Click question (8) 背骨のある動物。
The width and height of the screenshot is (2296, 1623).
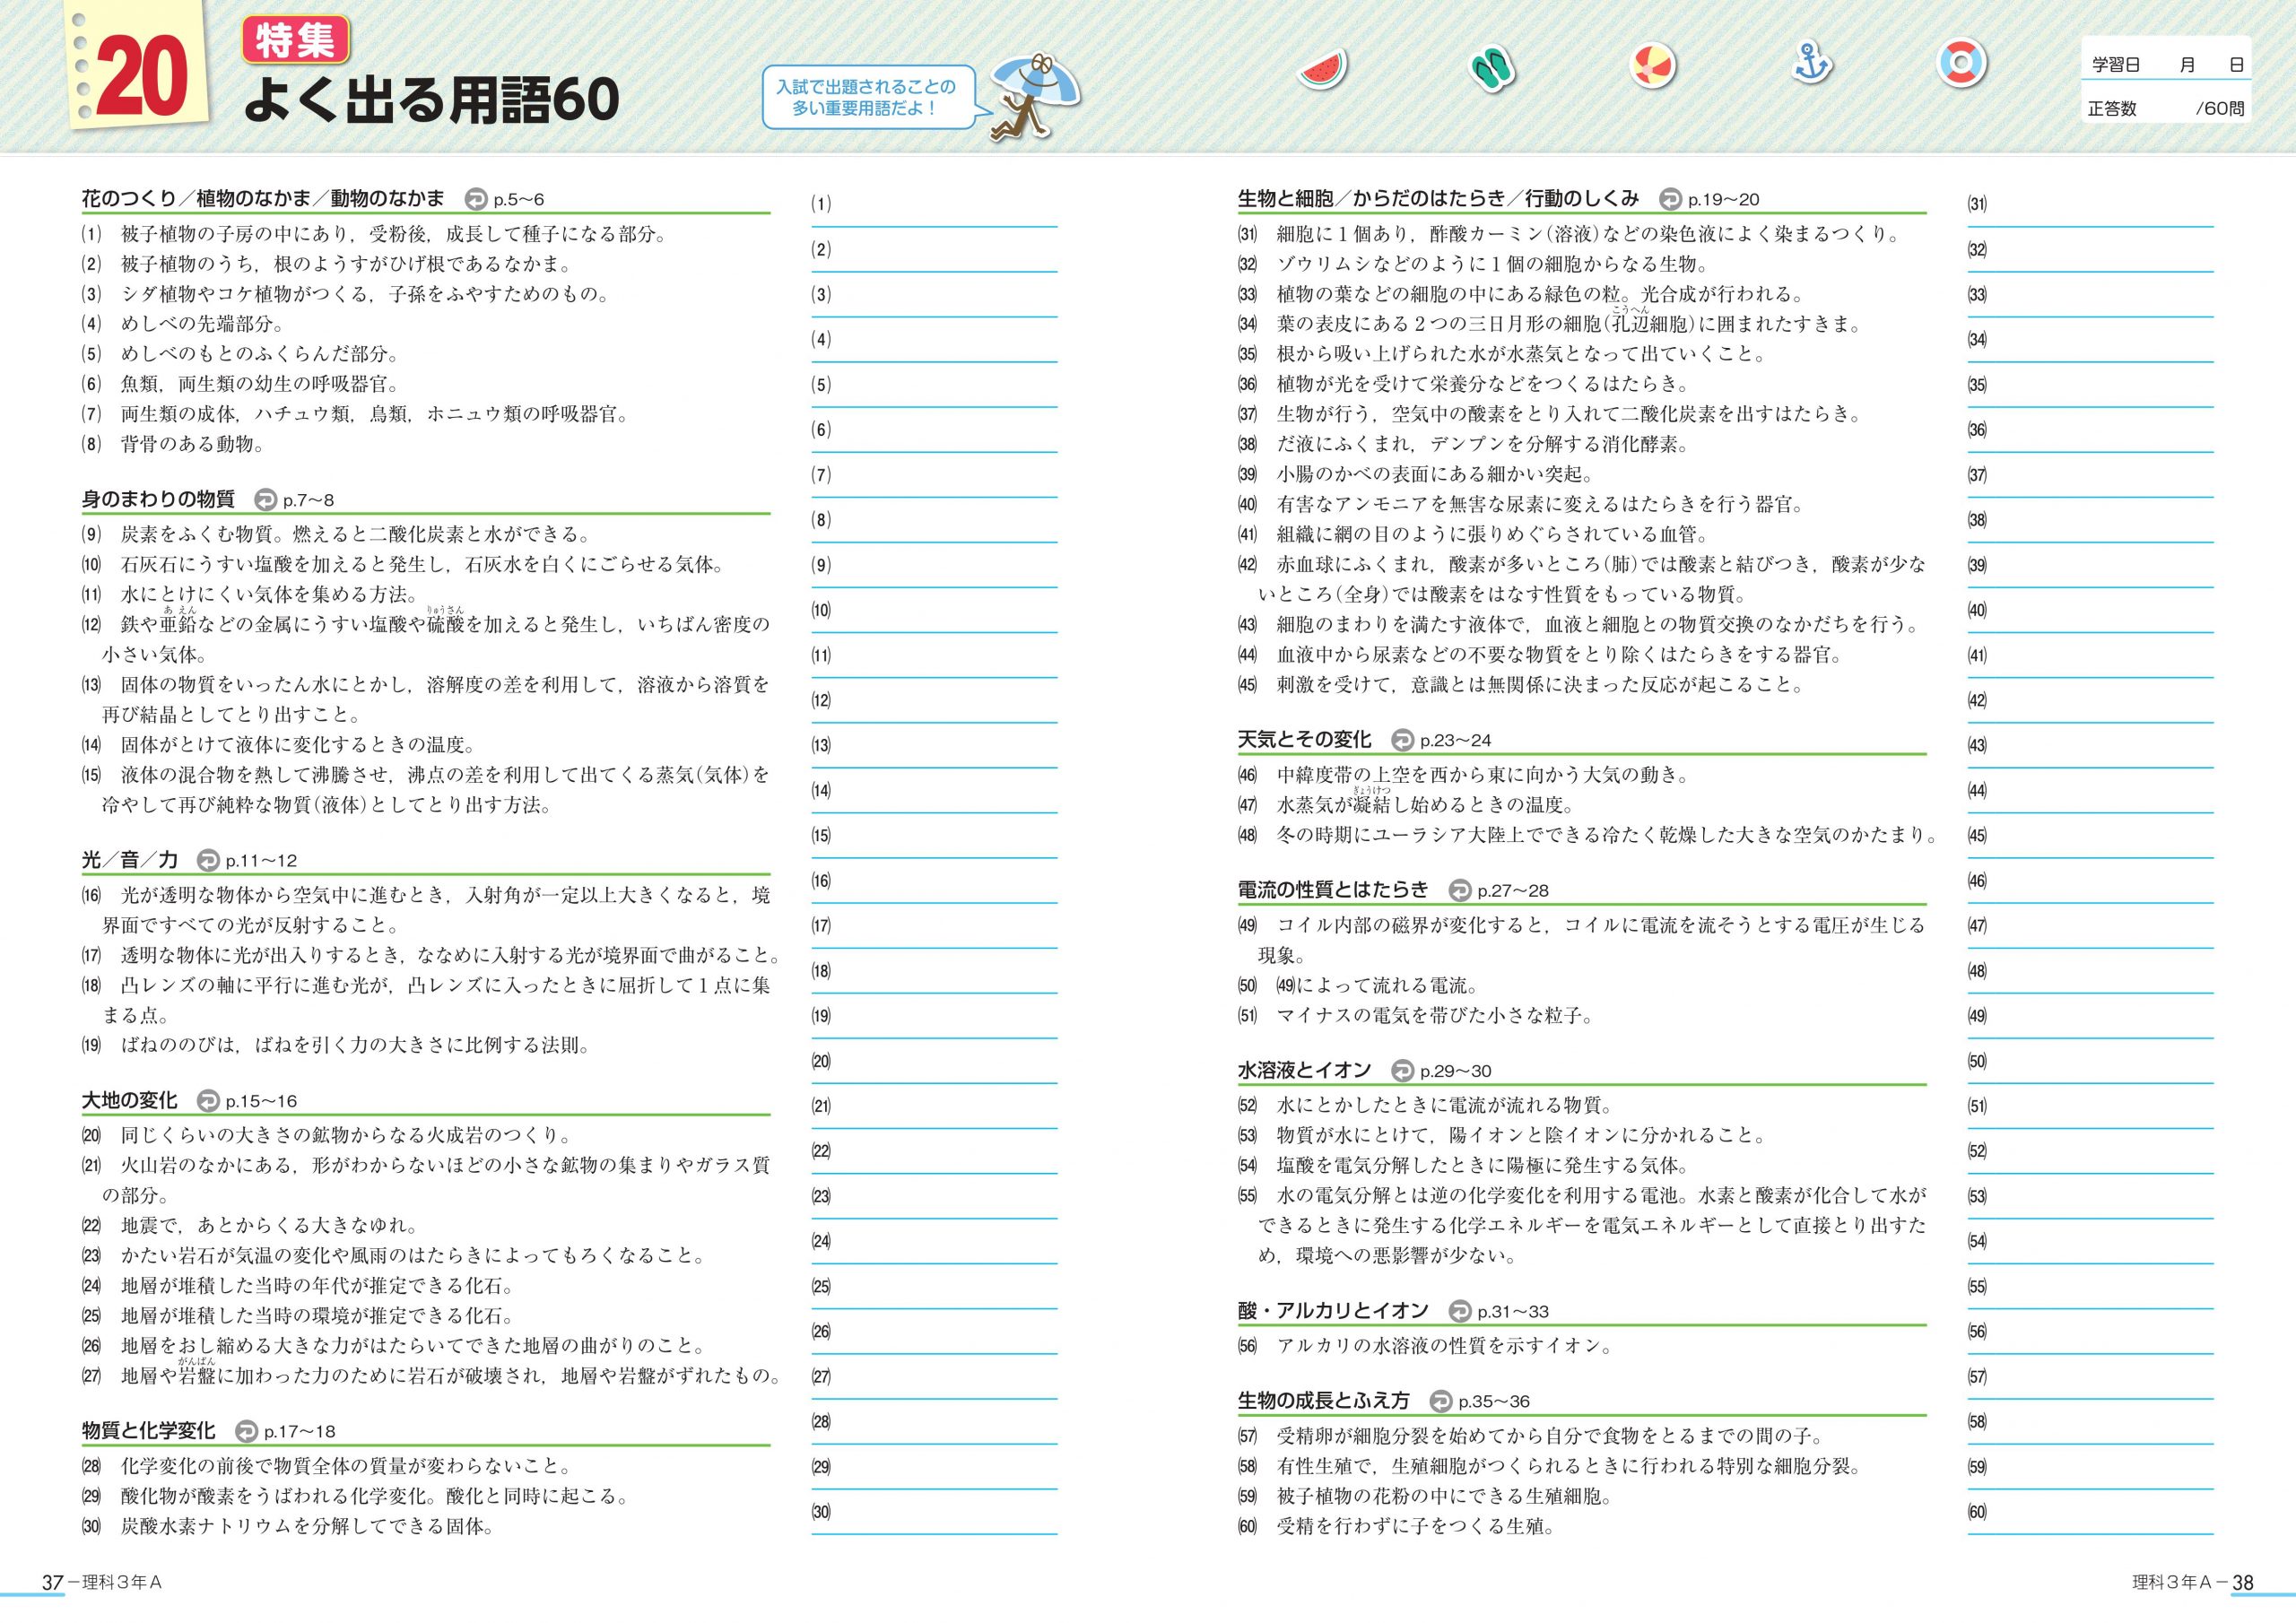click(x=174, y=444)
